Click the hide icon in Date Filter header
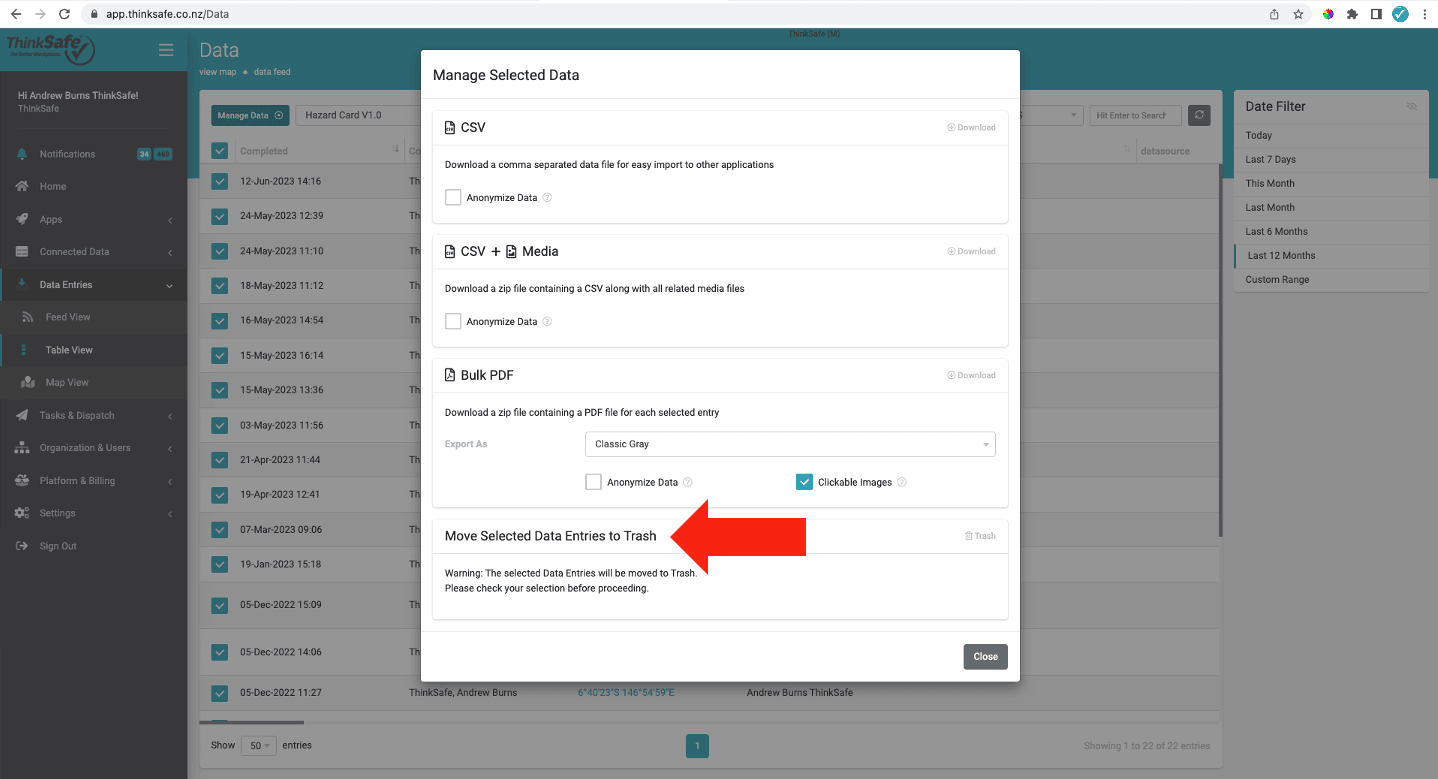The height and width of the screenshot is (779, 1438). pyautogui.click(x=1411, y=106)
